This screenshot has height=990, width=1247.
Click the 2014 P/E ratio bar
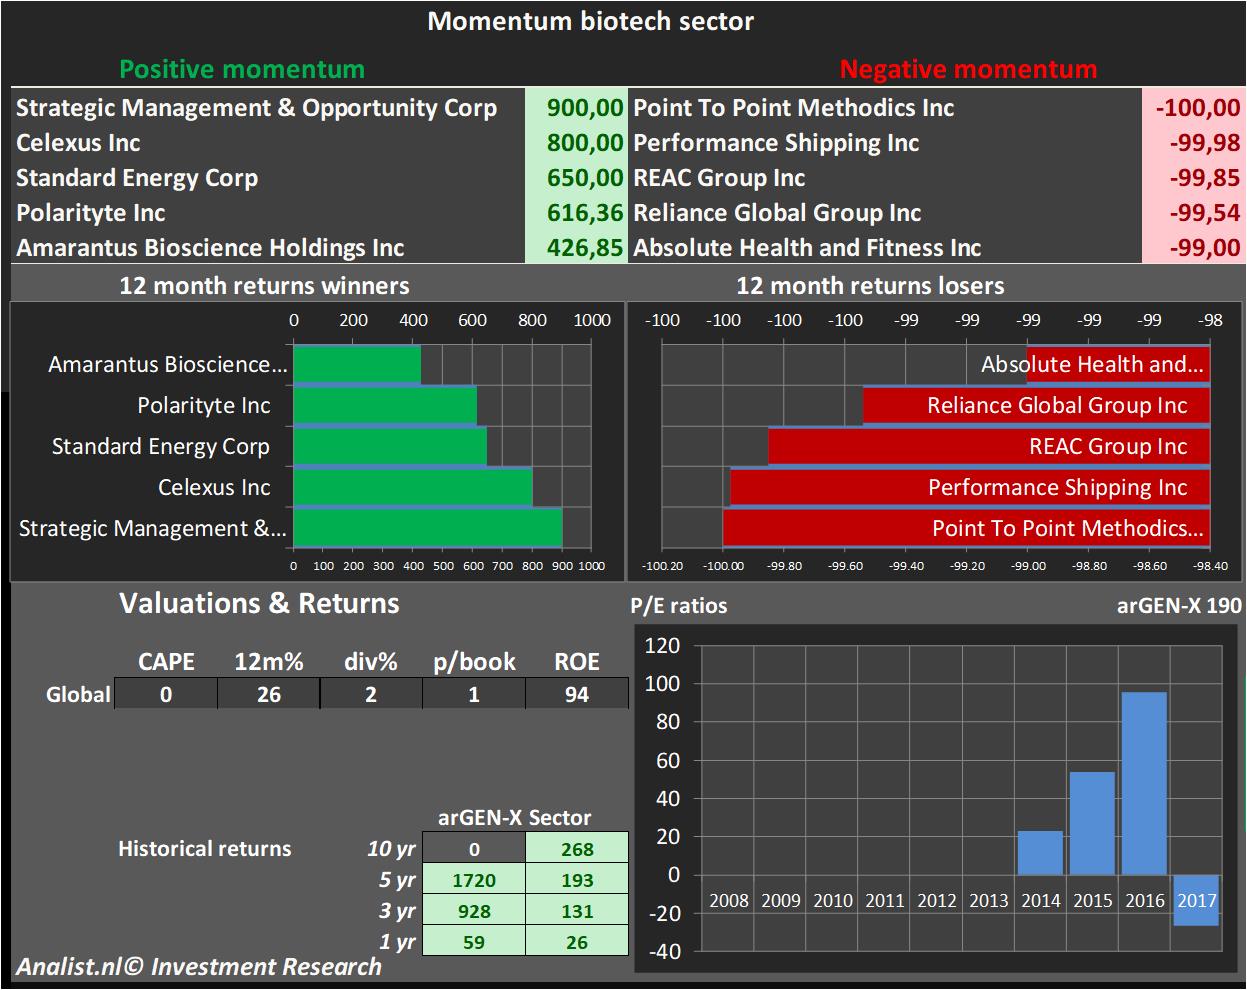click(1040, 852)
